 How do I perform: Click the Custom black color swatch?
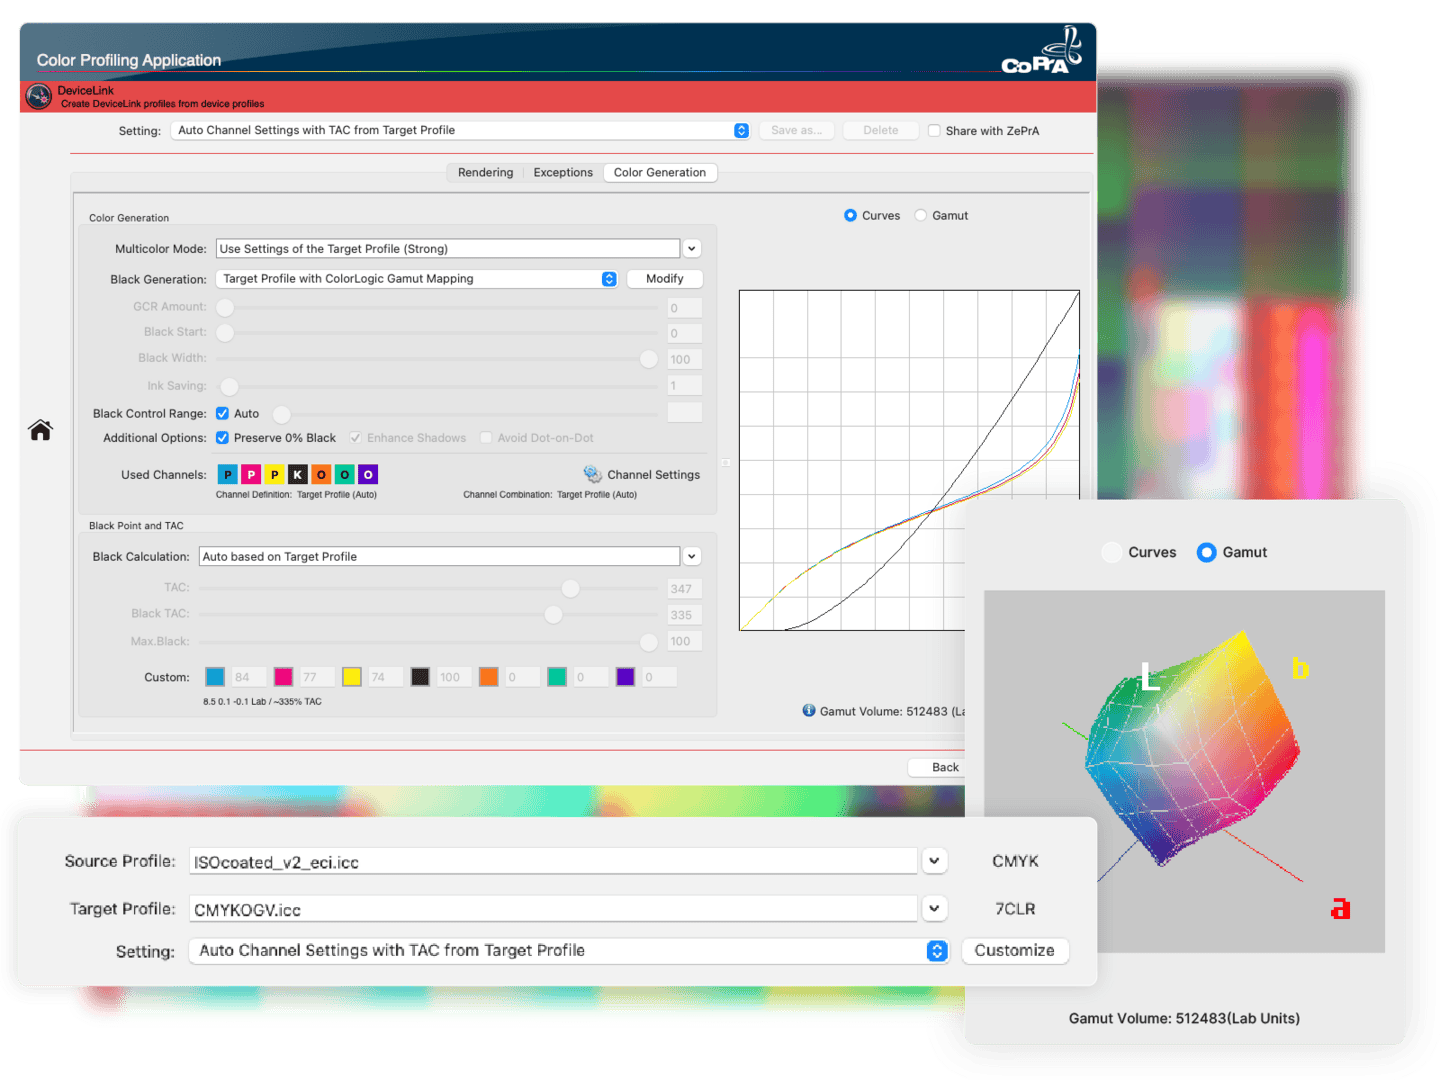pos(420,677)
